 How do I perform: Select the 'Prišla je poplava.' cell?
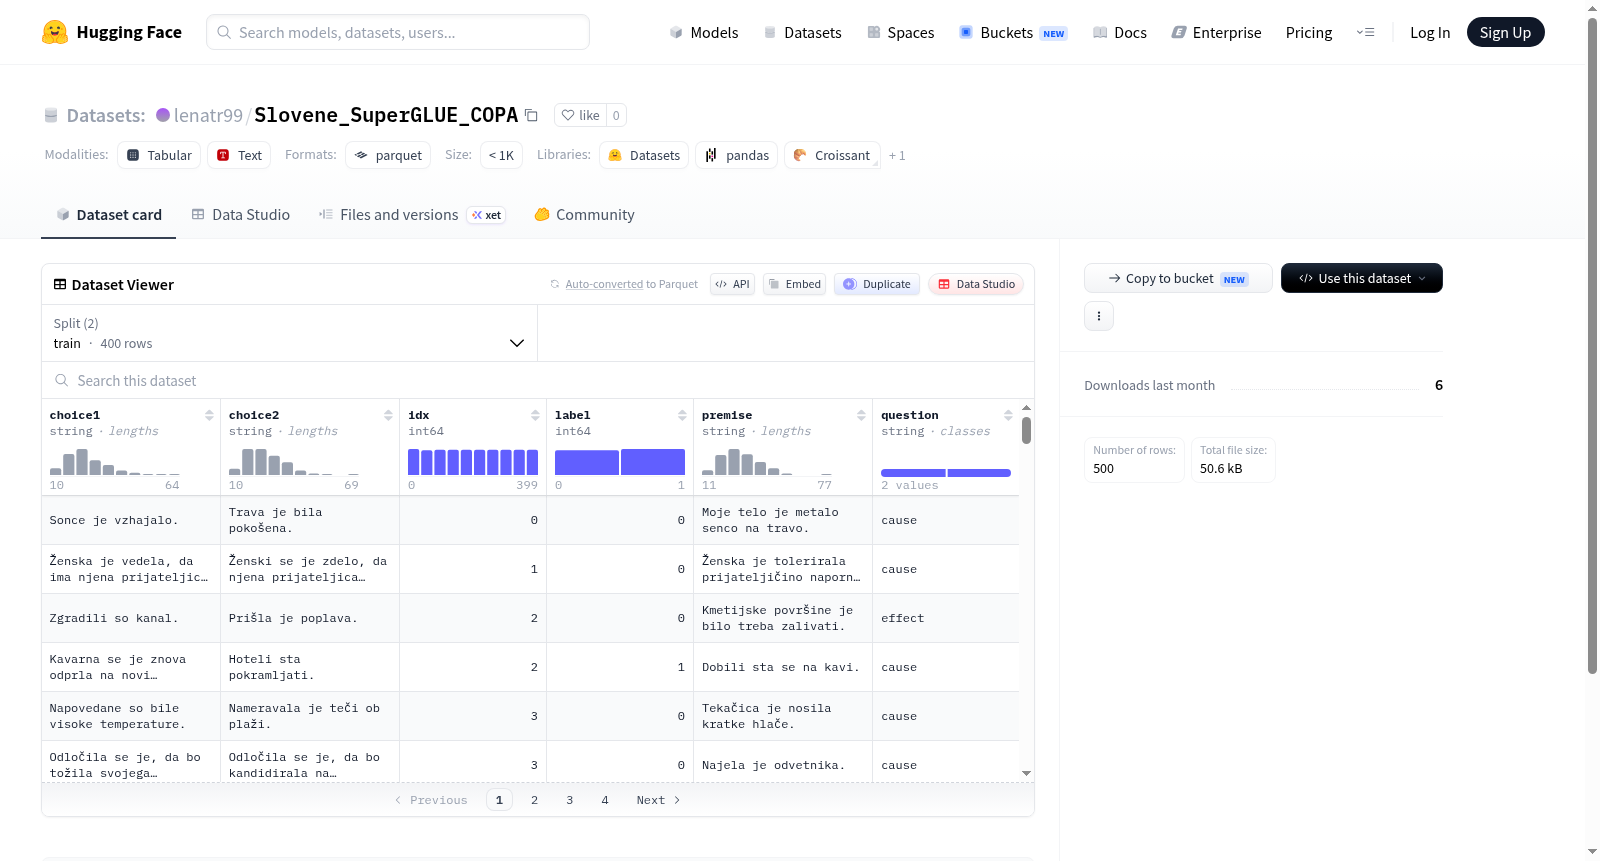(310, 618)
